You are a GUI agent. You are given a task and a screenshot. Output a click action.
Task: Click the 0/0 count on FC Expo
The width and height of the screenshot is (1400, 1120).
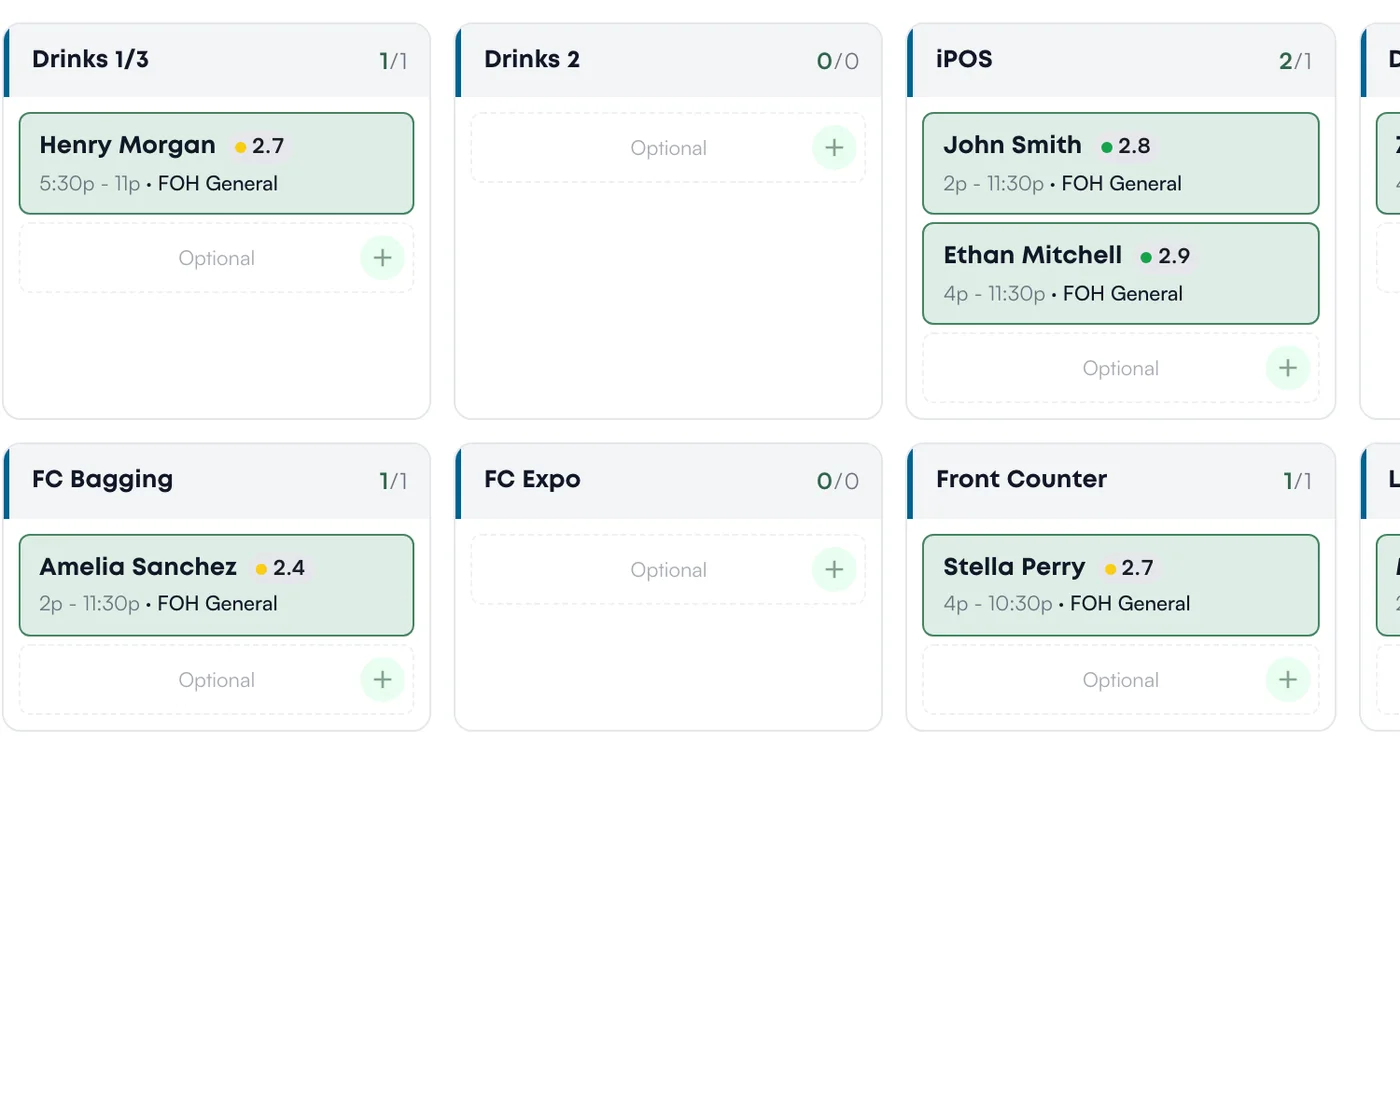click(x=838, y=481)
